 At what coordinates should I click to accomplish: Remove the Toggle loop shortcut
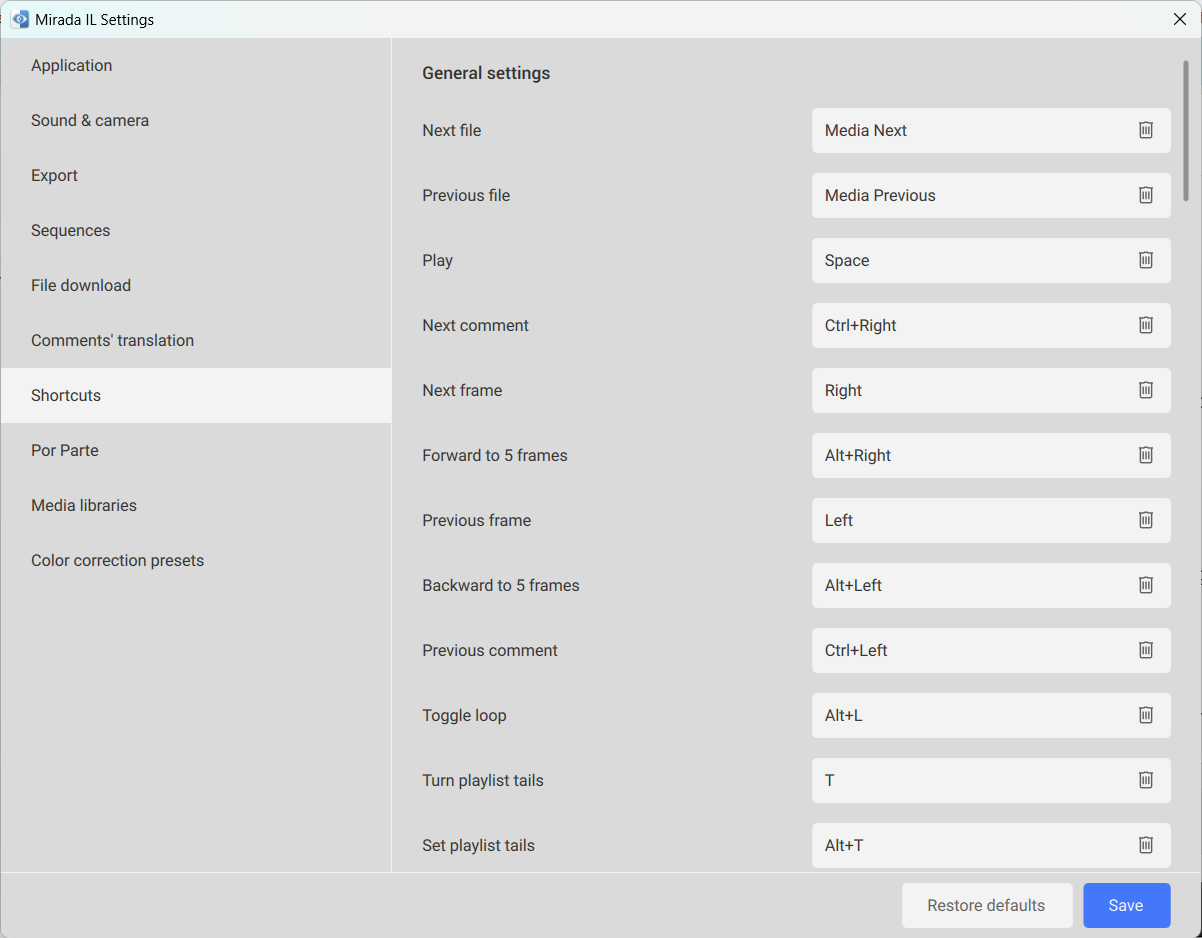click(x=1146, y=715)
